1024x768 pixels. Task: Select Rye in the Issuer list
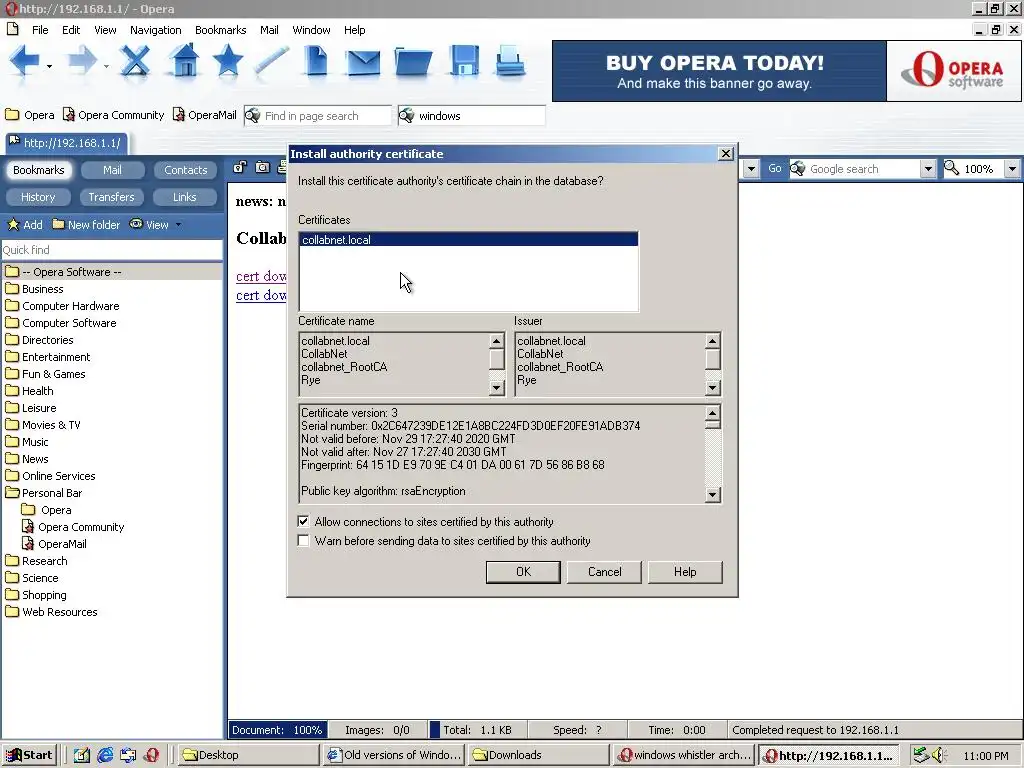(526, 380)
